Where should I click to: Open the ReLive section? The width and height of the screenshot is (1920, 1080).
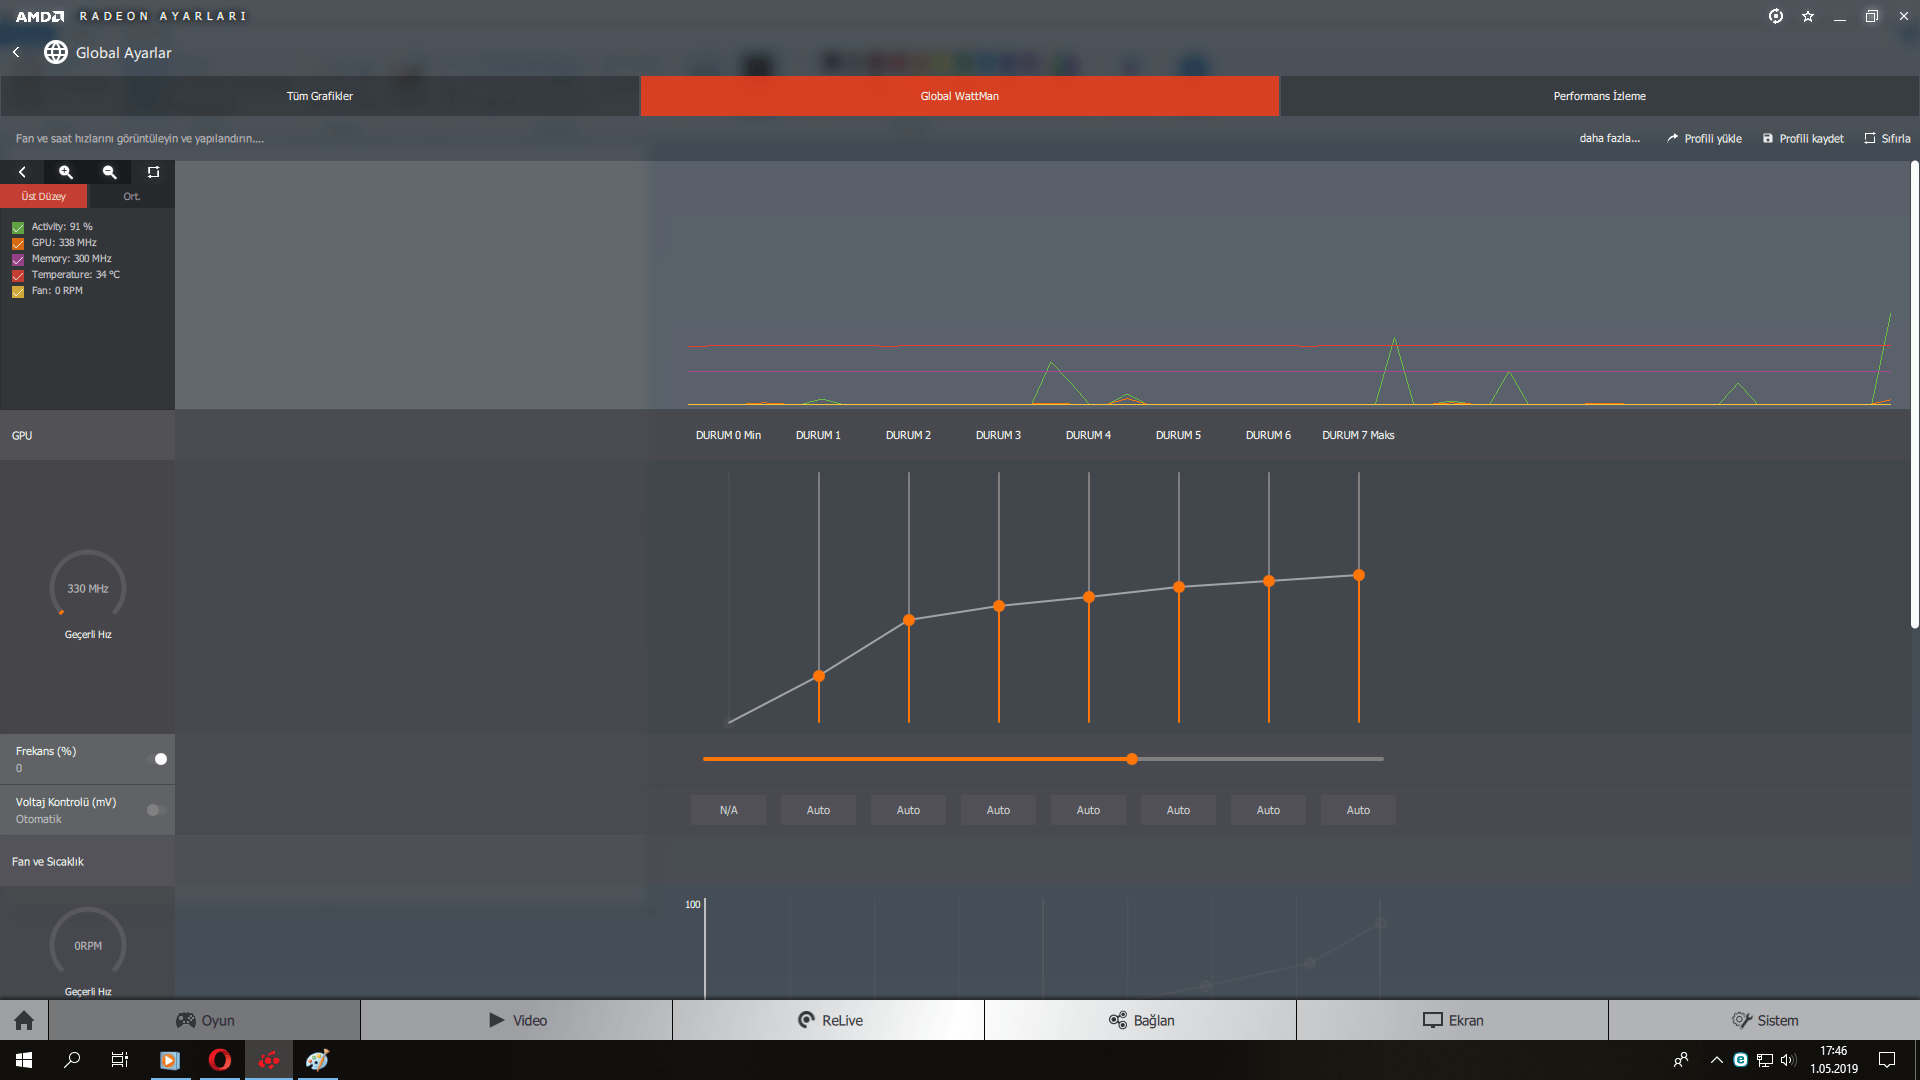point(829,1020)
